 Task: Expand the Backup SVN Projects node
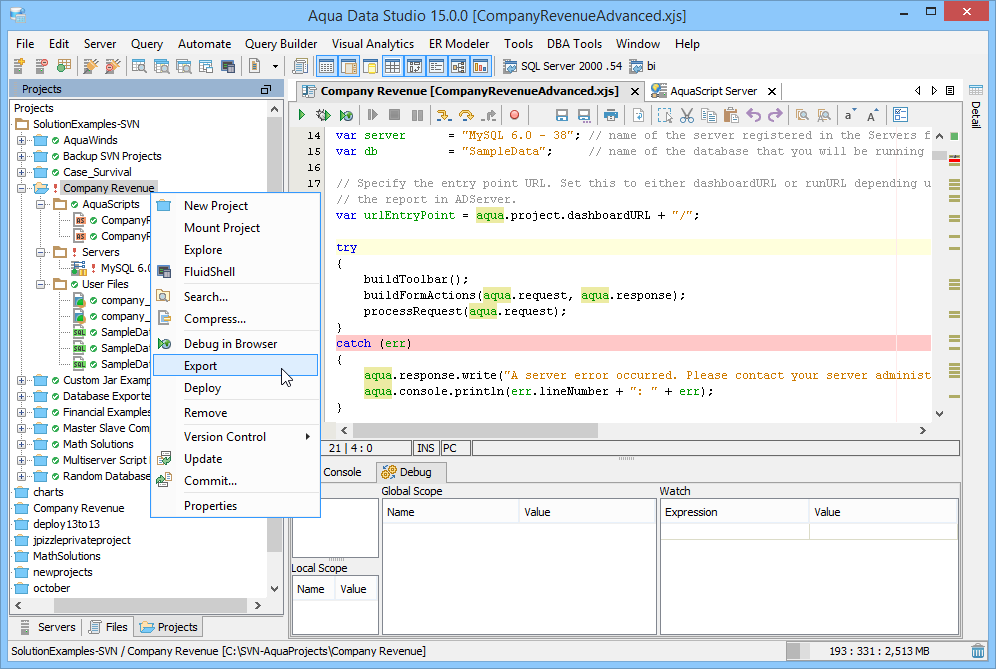(21, 156)
